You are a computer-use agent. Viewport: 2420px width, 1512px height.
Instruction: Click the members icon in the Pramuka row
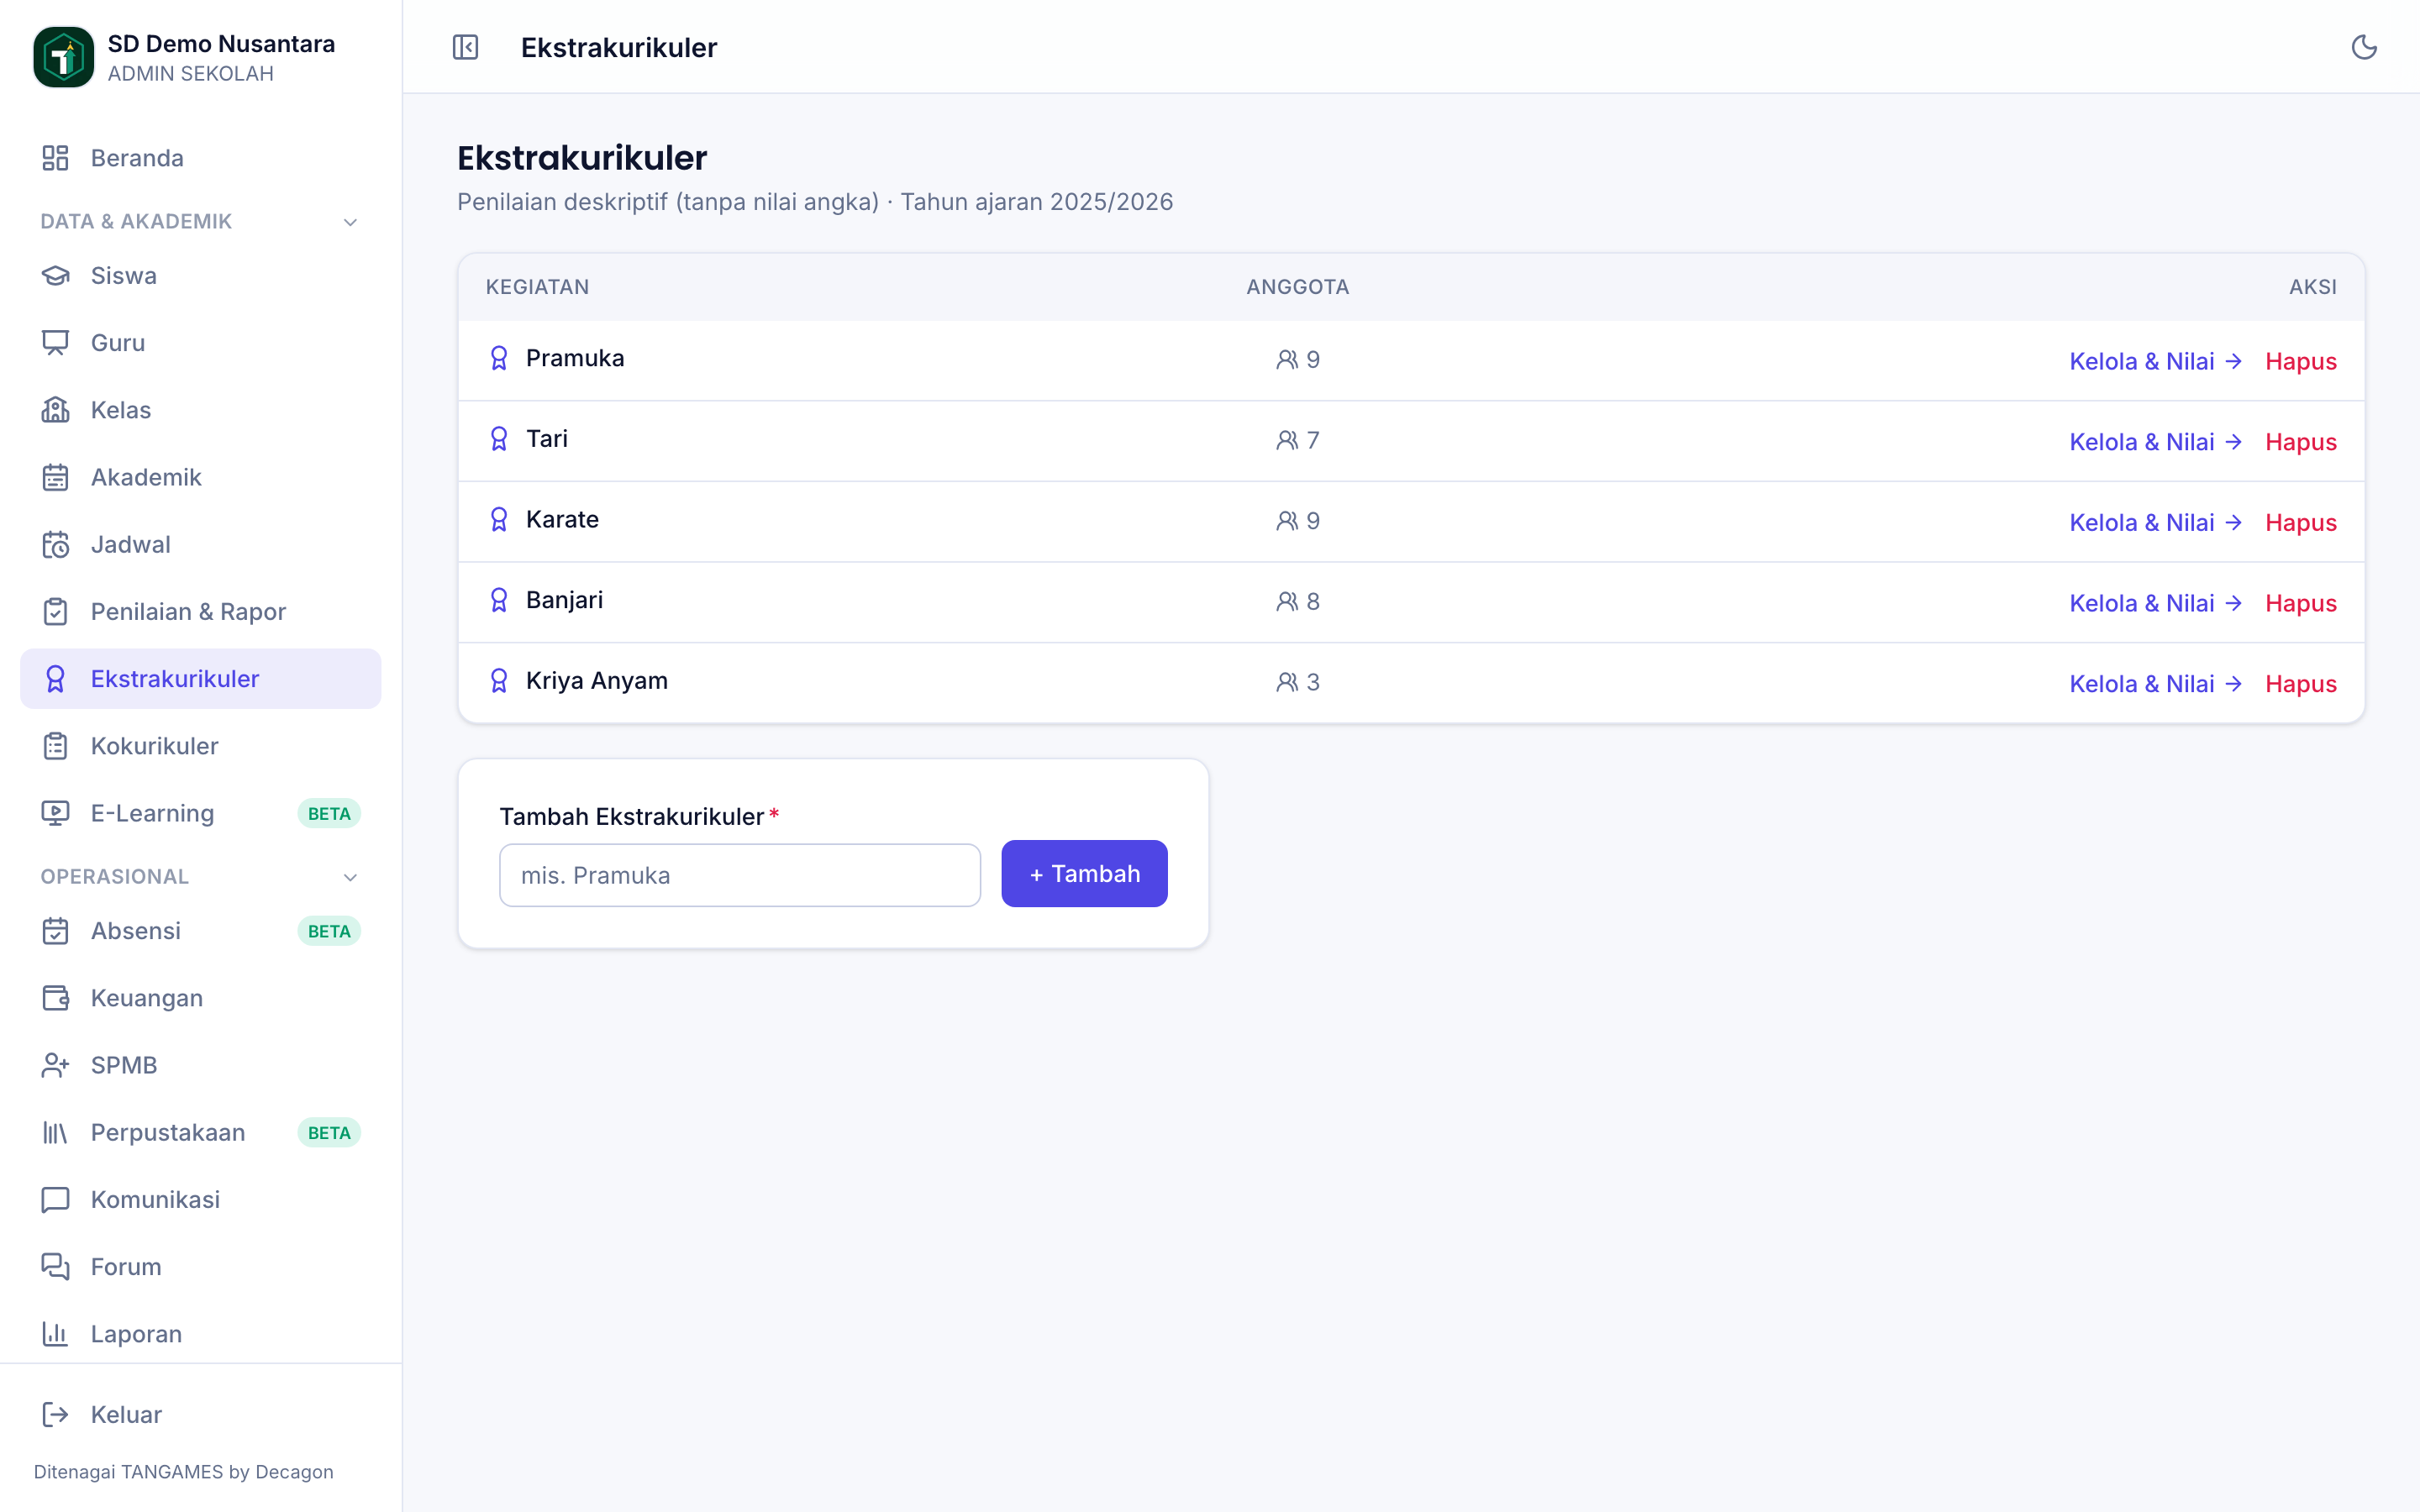(x=1287, y=360)
